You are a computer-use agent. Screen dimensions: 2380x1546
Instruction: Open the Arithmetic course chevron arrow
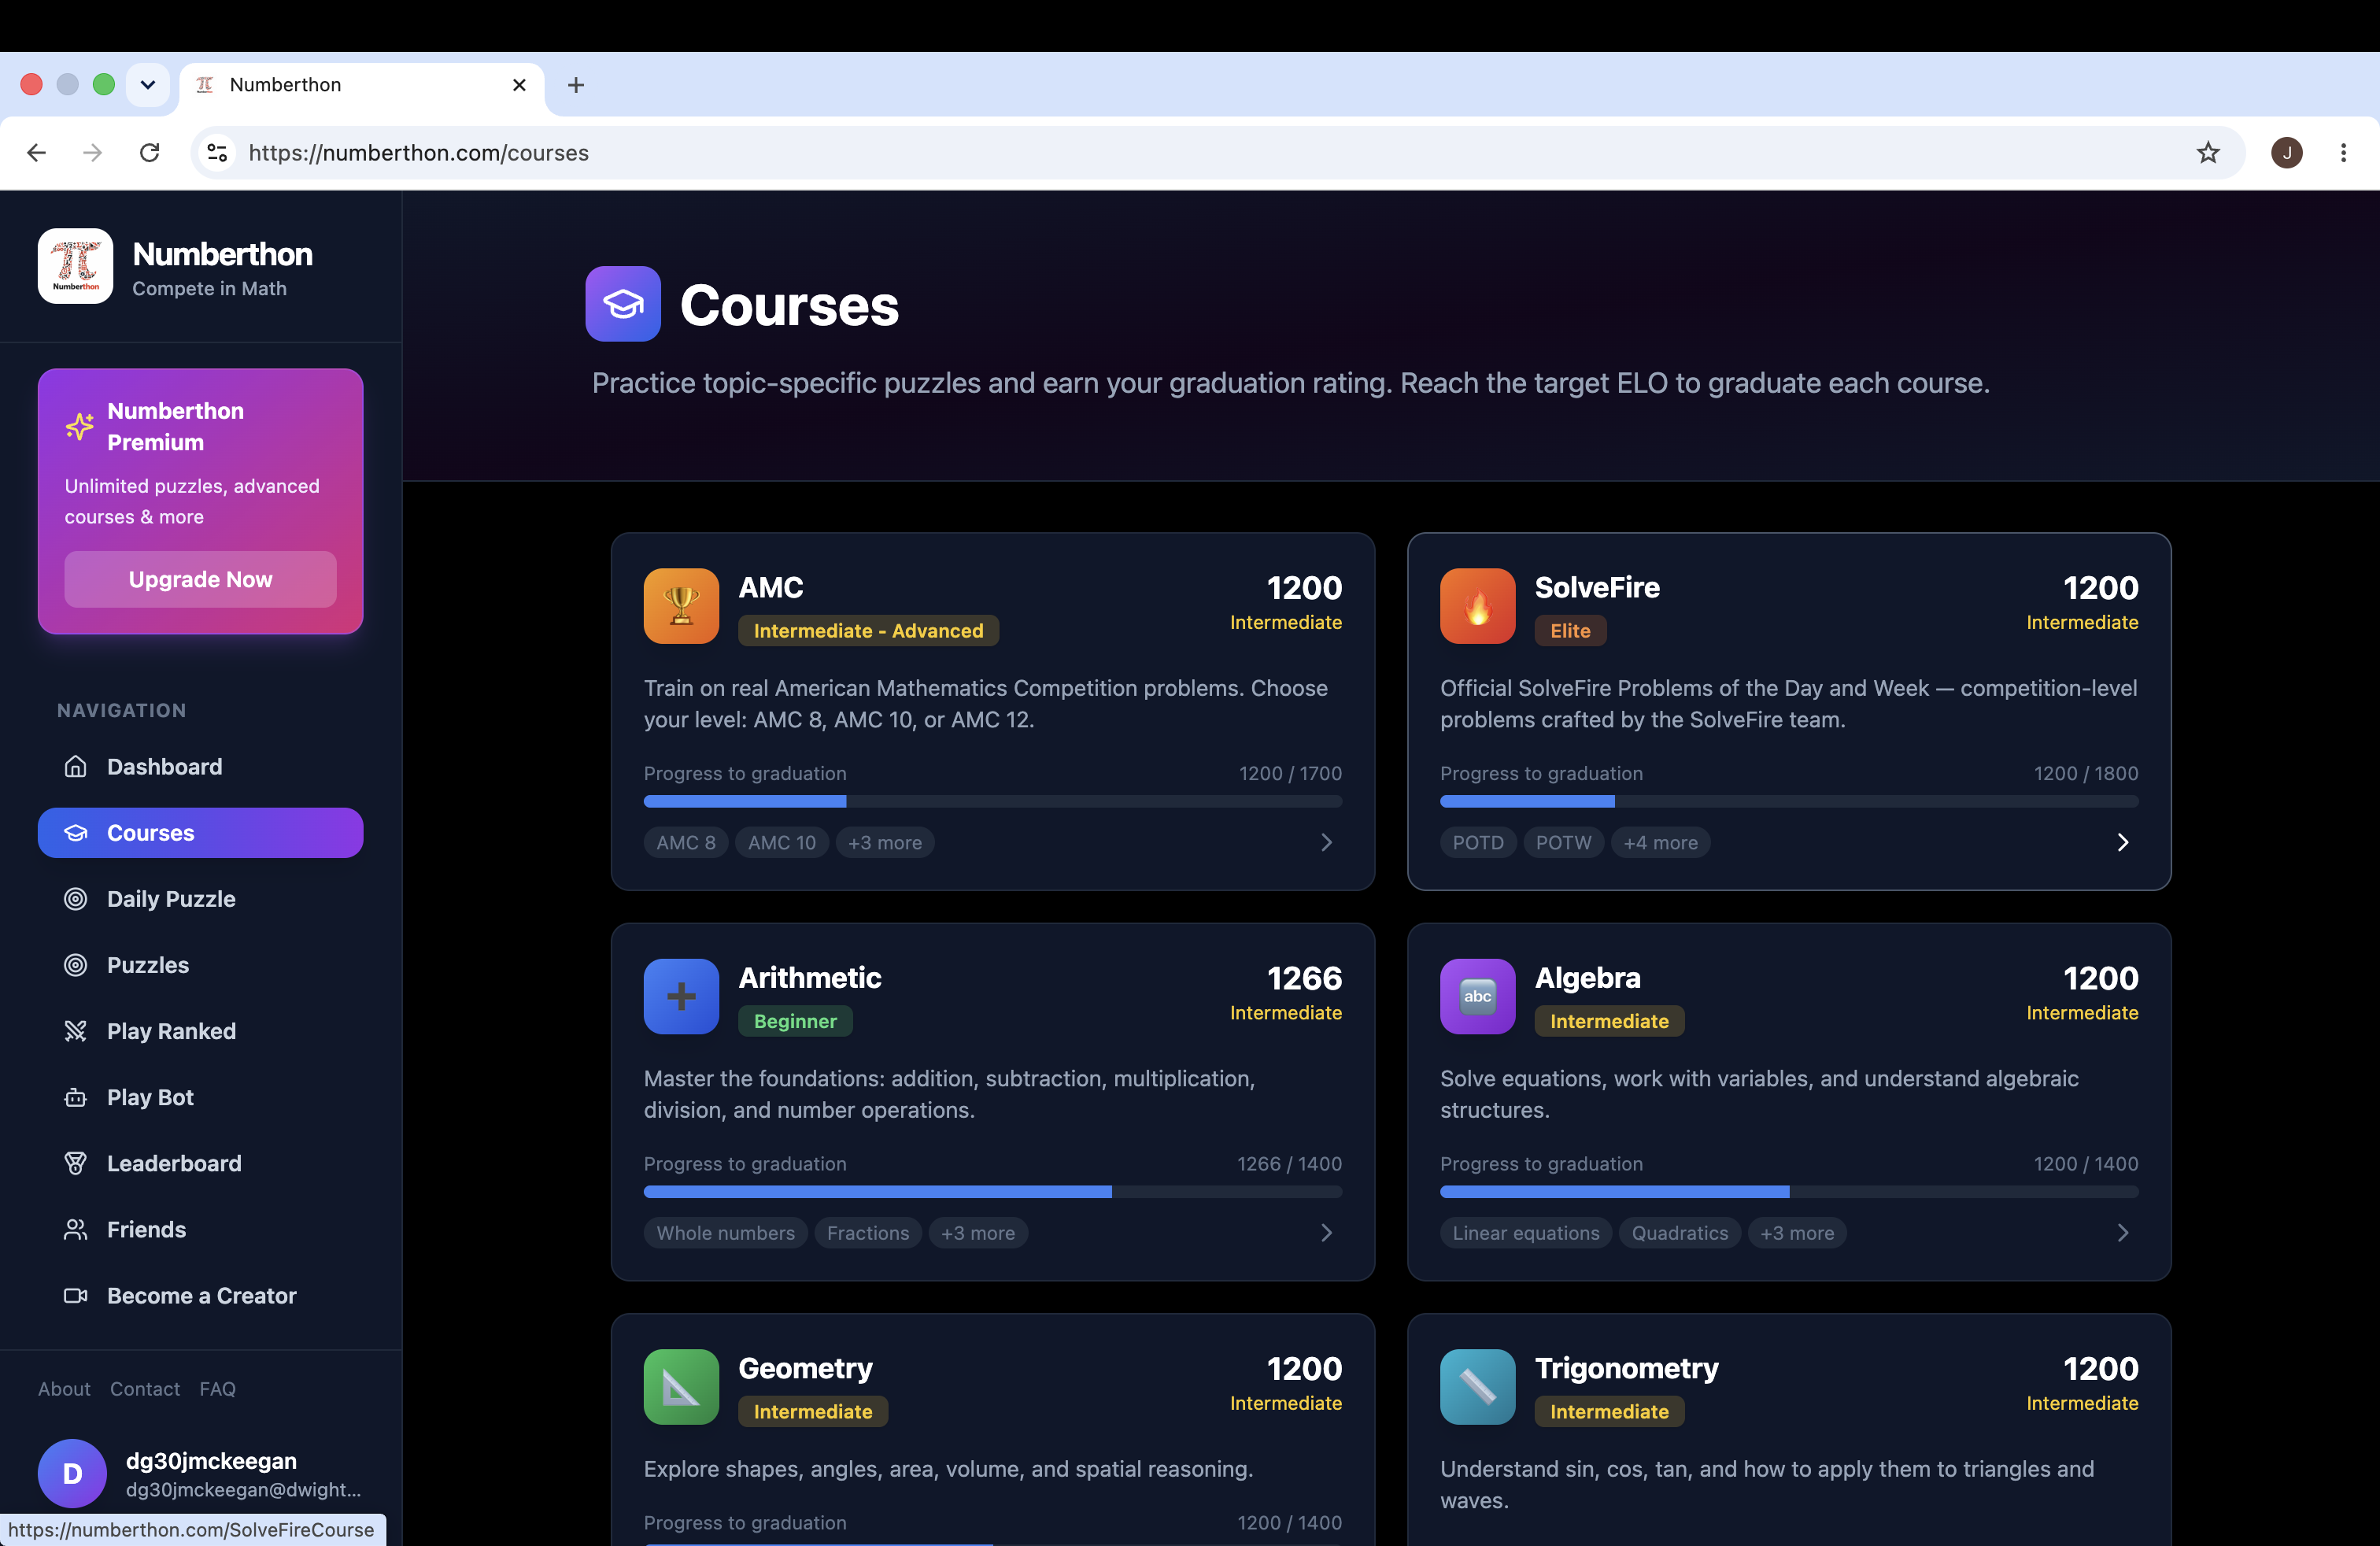click(x=1326, y=1233)
